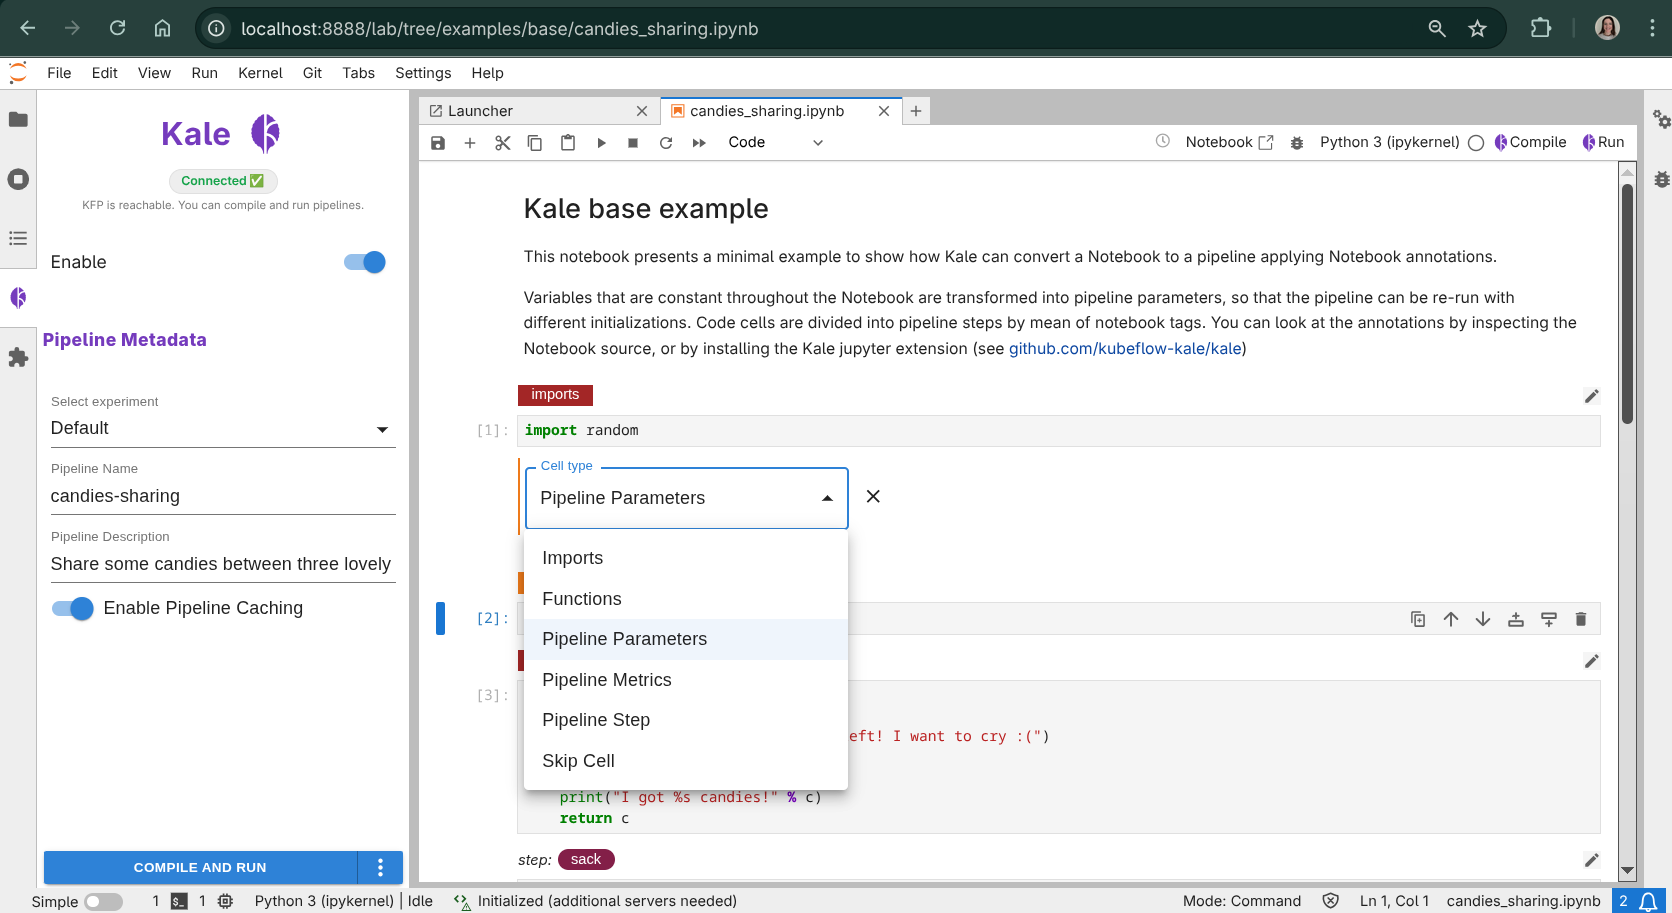The height and width of the screenshot is (913, 1672).
Task: Bookmark this page with the star icon
Action: tap(1478, 28)
